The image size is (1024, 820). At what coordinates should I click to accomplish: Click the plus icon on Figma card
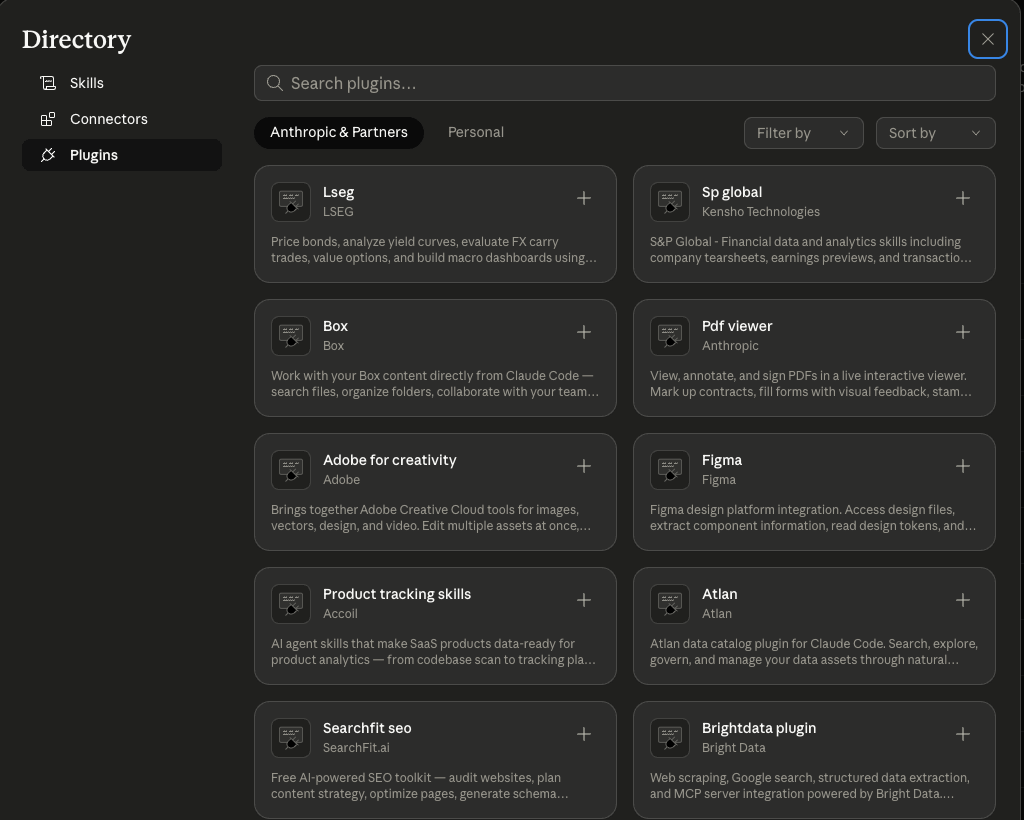[x=963, y=465]
